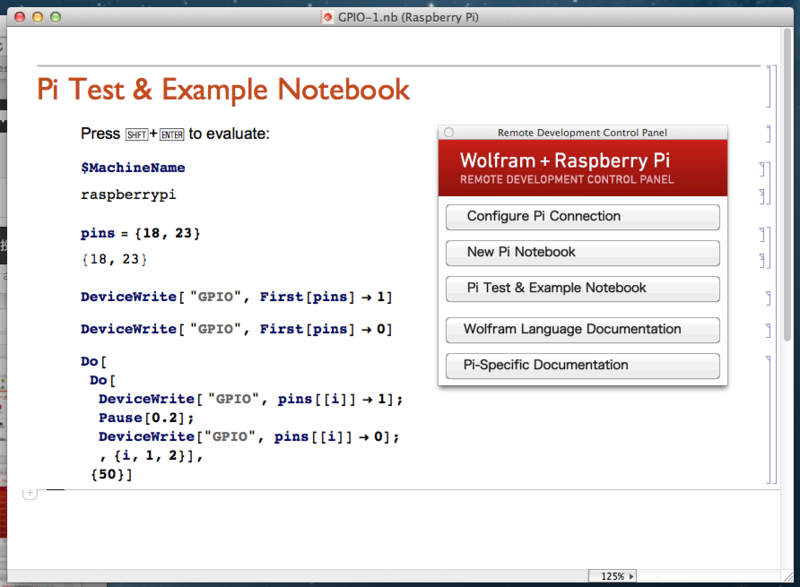Screen dimensions: 800x587
Task: Click the Pause[0.2]; line
Action: pyautogui.click(x=146, y=418)
